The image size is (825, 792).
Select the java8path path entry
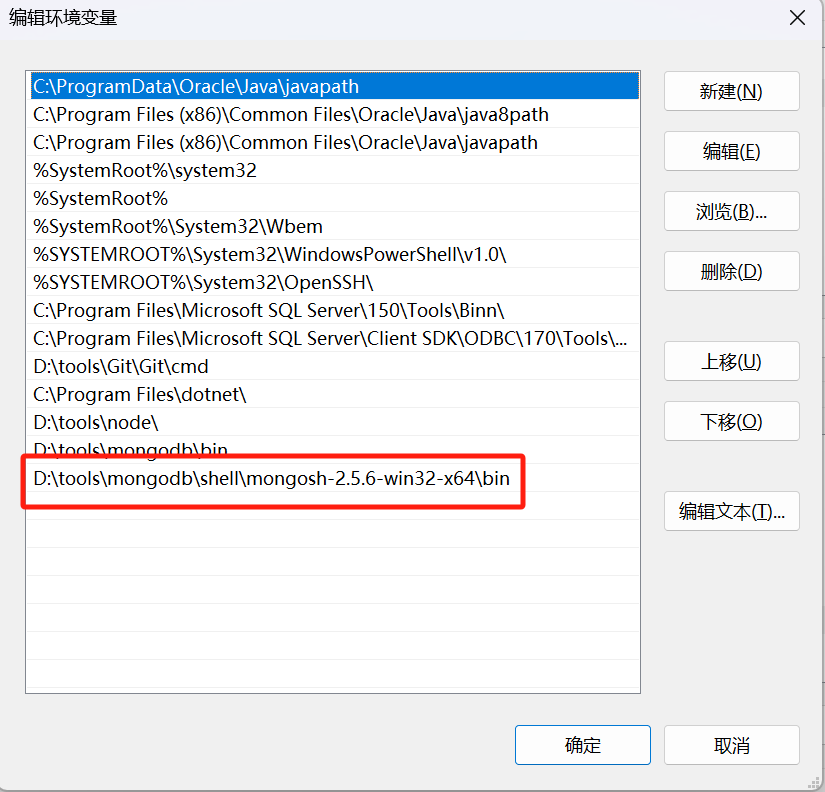click(x=334, y=114)
